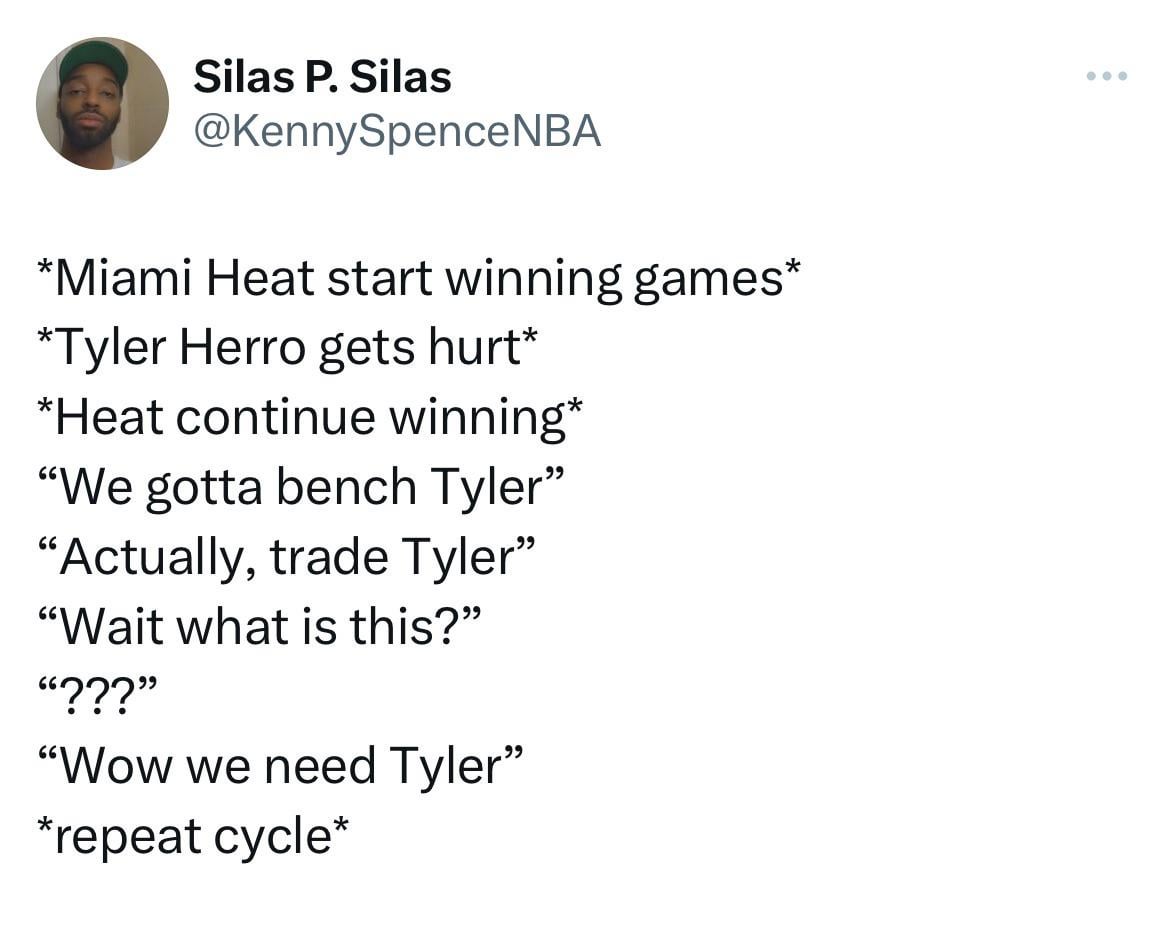The height and width of the screenshot is (928, 1170).
Task: Click the @KennySpenceNBA handle
Action: point(396,131)
